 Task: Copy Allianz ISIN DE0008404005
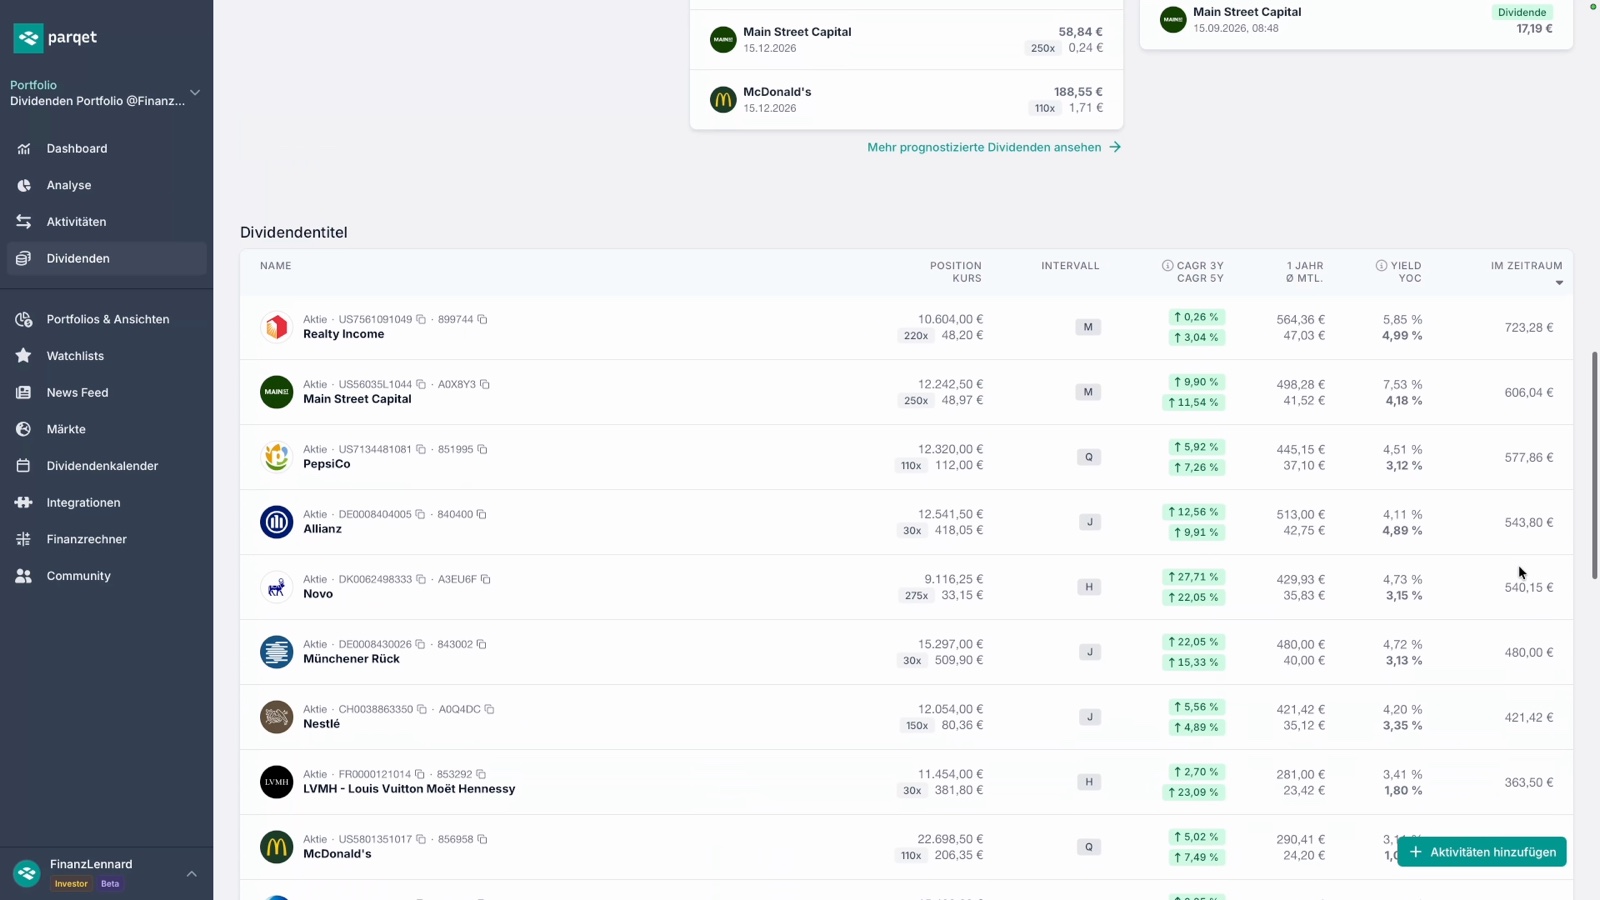point(420,515)
